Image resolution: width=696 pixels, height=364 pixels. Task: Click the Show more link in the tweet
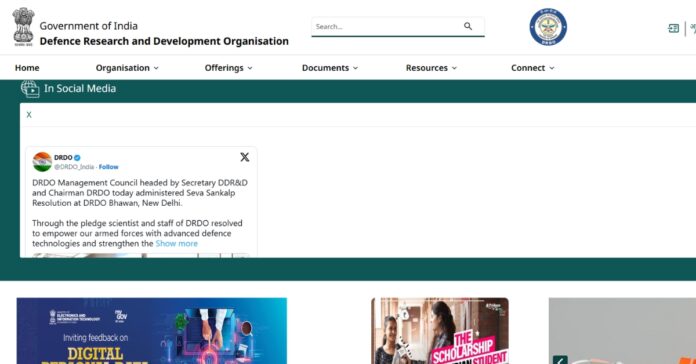177,244
